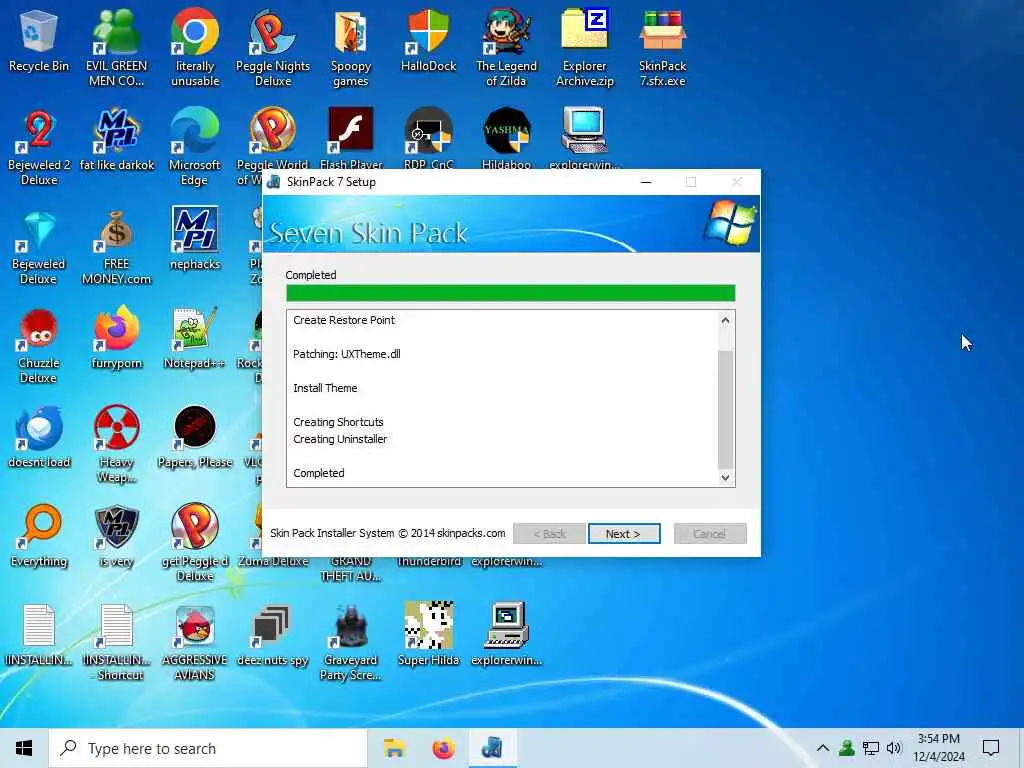Select FREE MONEY.com money bag icon
Viewport: 1024px width, 768px height.
point(116,247)
